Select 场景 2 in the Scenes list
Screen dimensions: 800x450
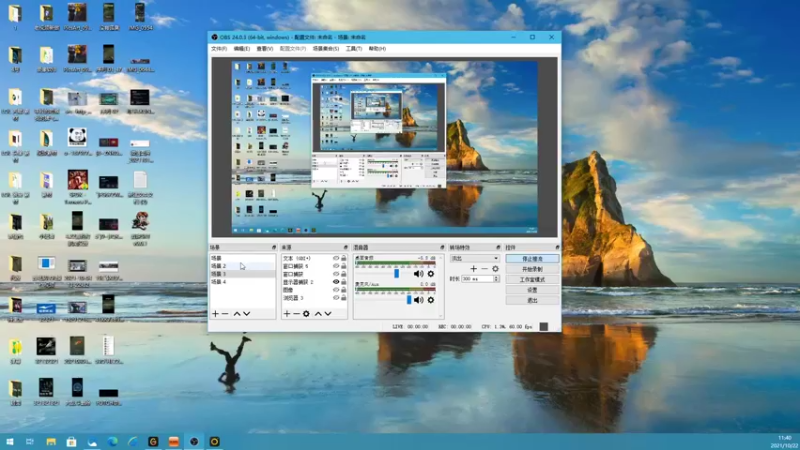243,266
